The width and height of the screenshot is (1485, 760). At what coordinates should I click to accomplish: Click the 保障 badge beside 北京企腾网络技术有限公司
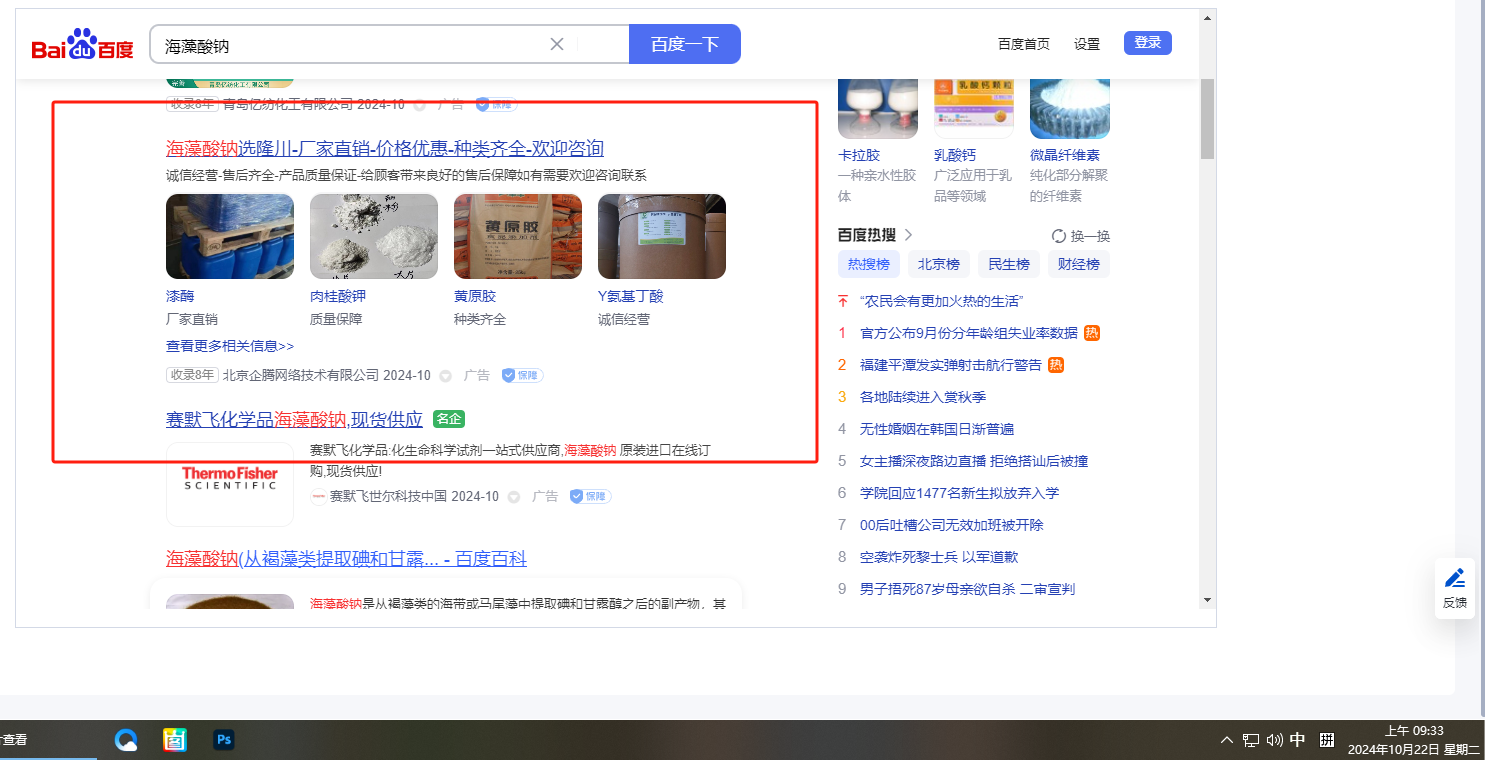(x=523, y=376)
